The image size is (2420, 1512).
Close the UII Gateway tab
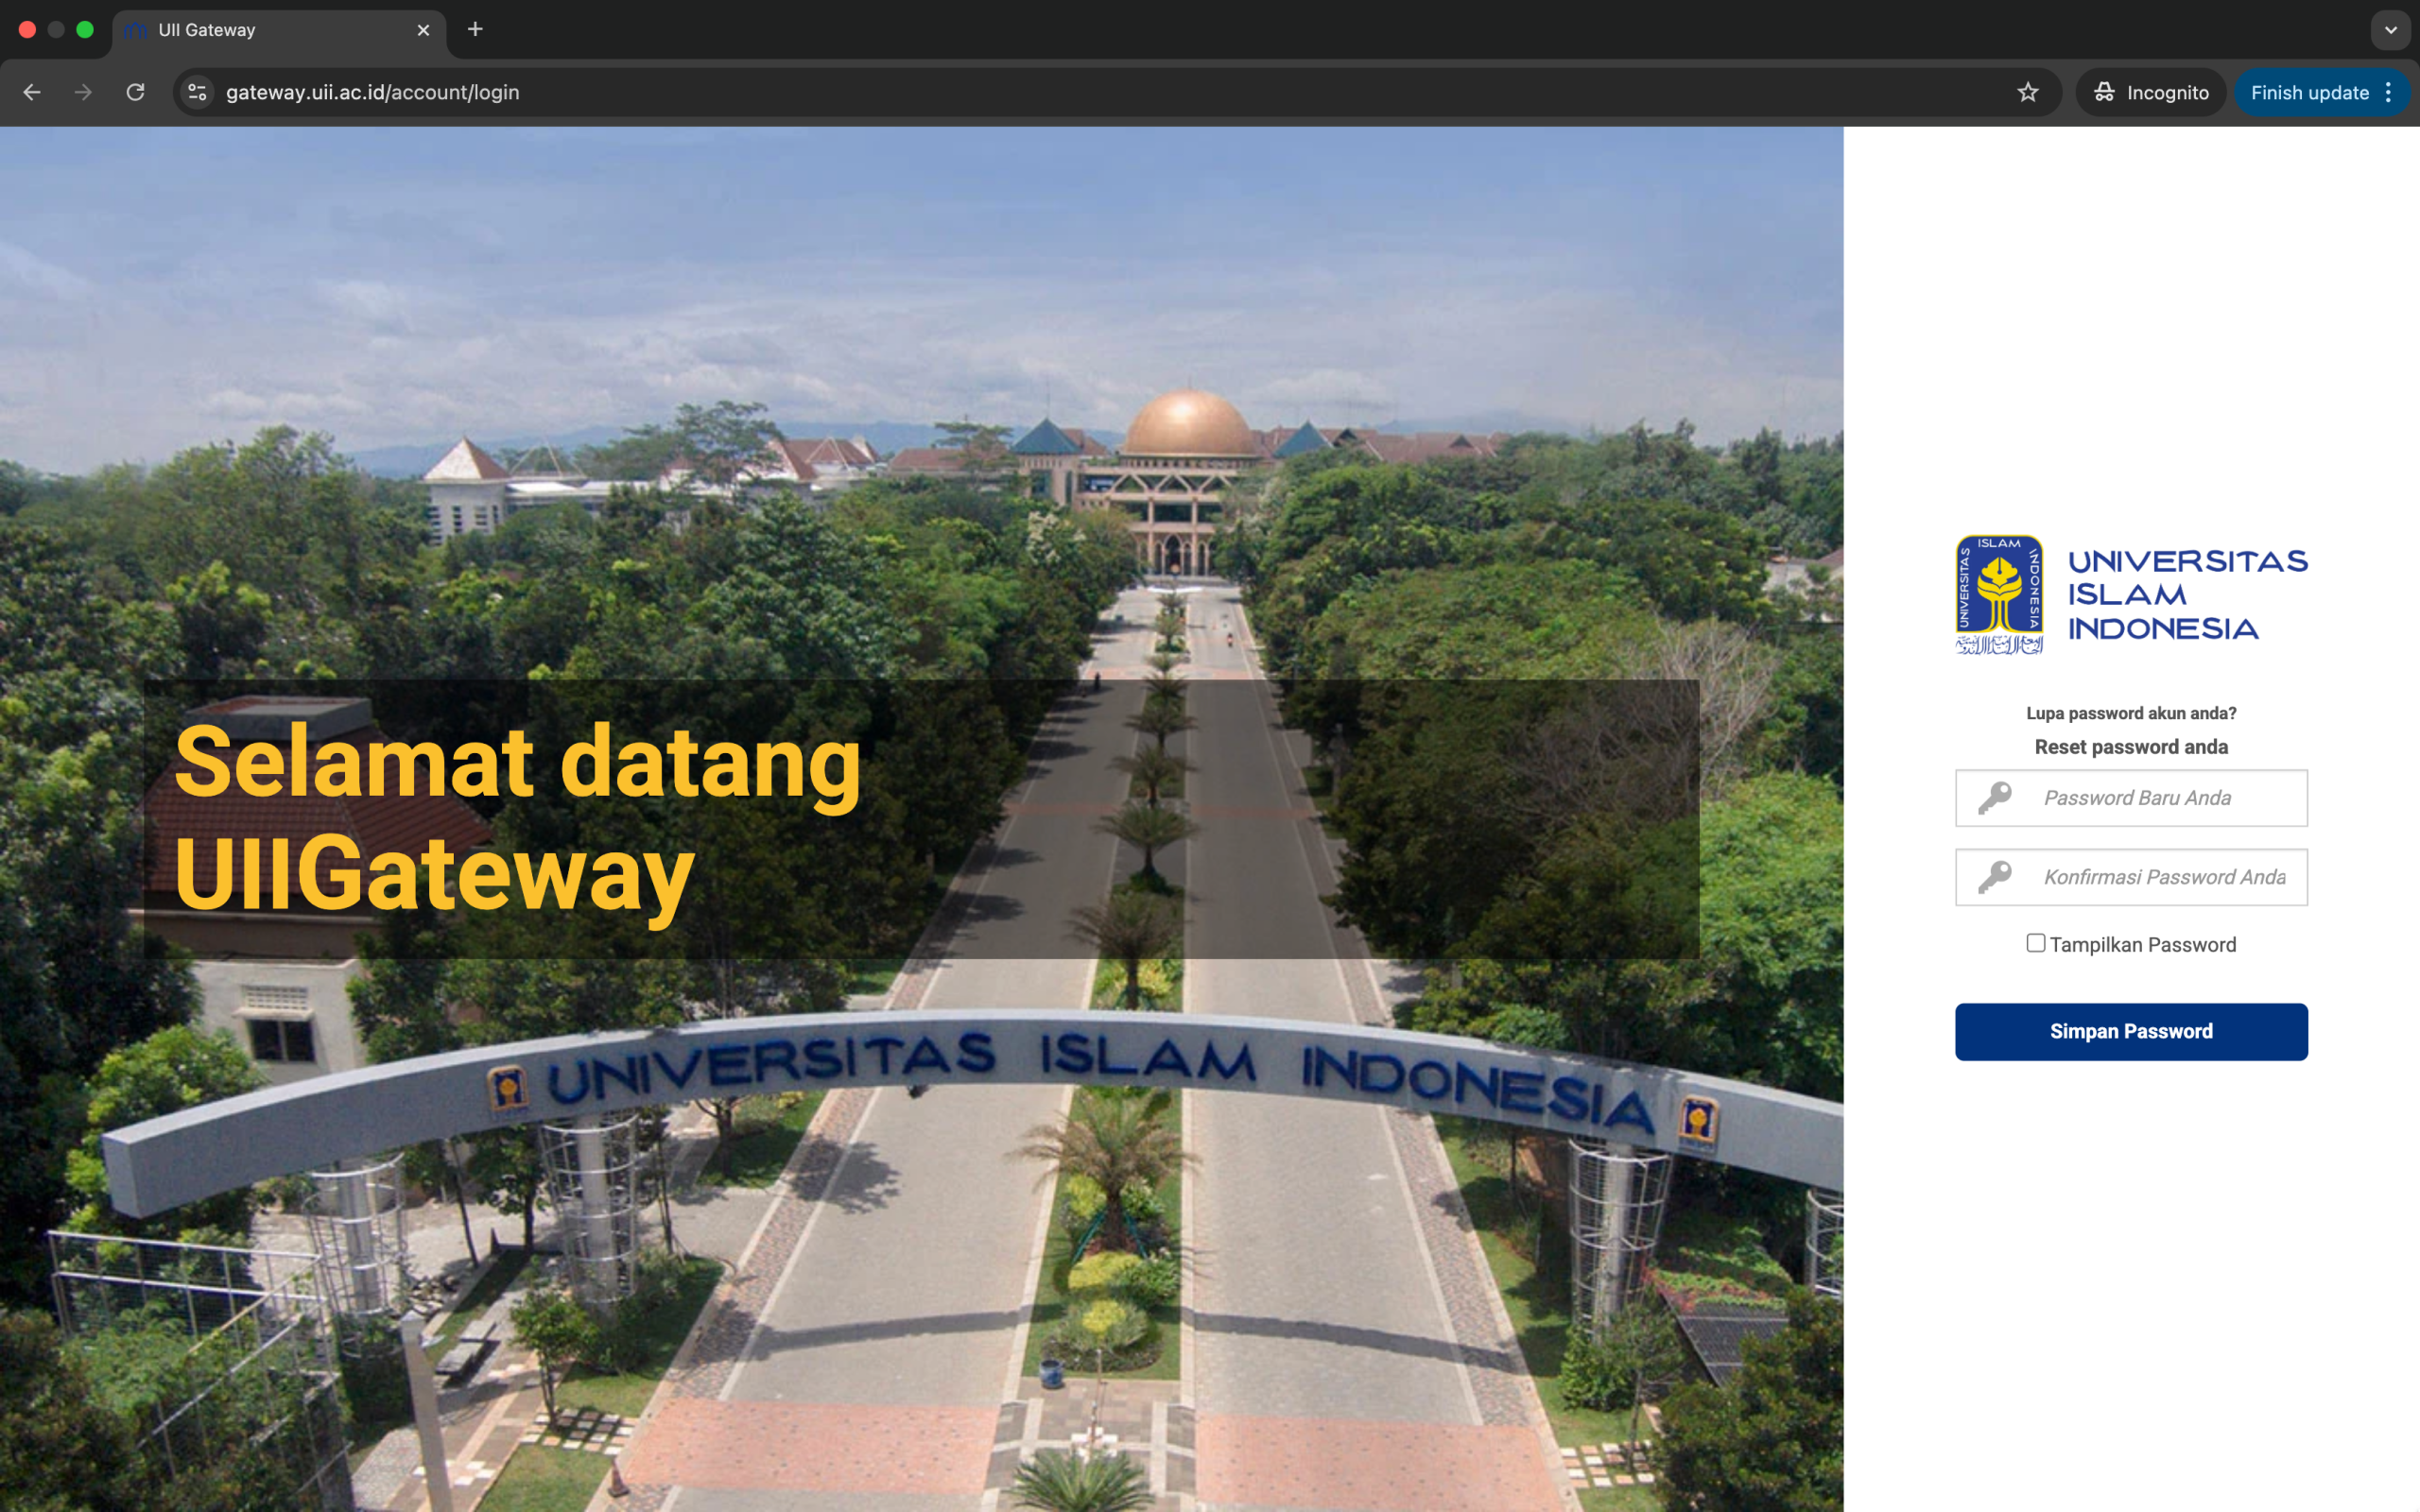[423, 30]
